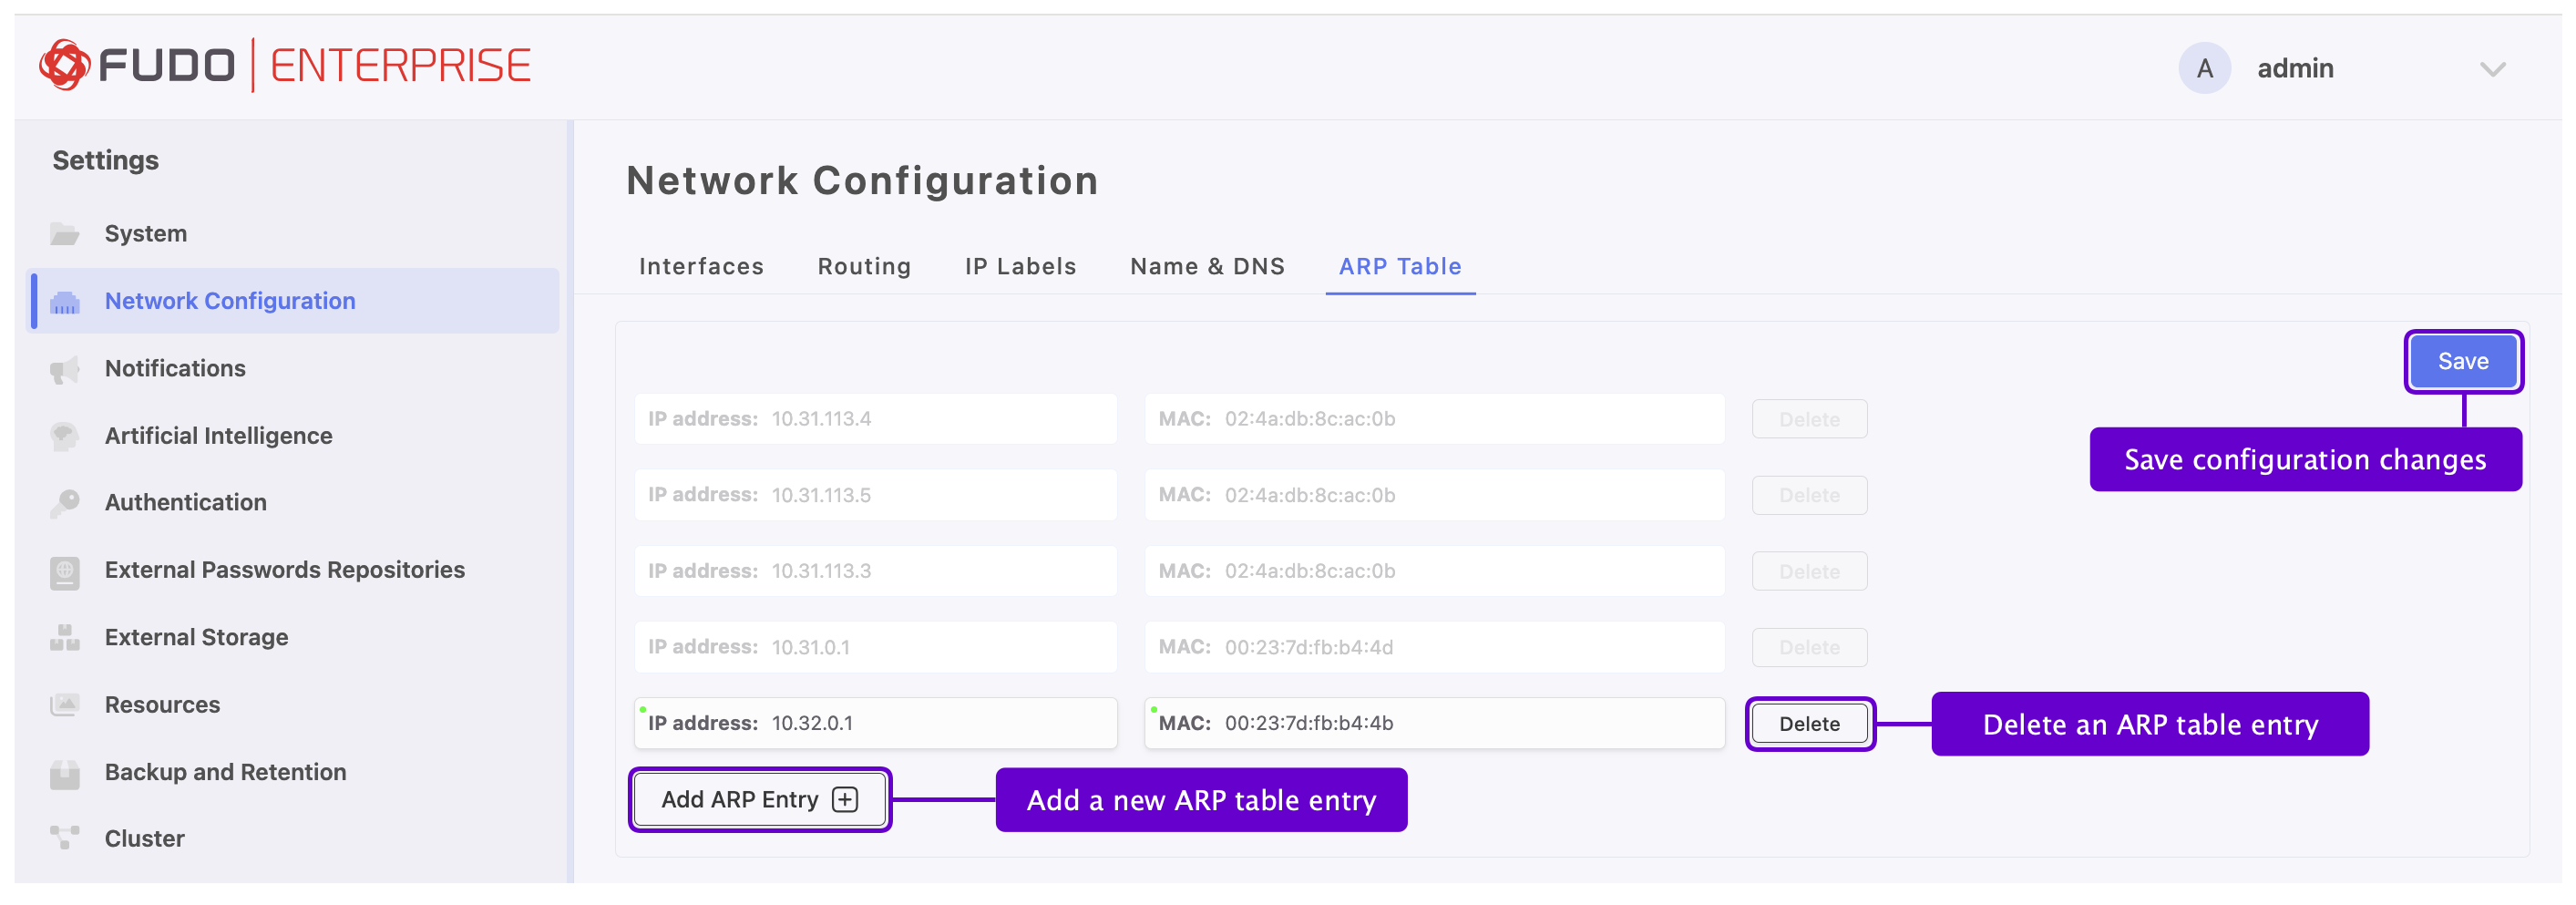
Task: Open System settings folder icon
Action: tap(65, 234)
